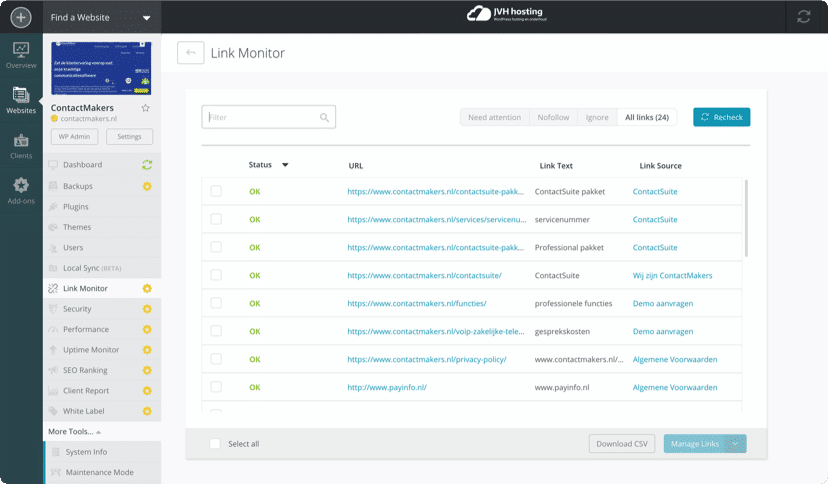Click the JVH hosting logo
The width and height of the screenshot is (828, 484).
pos(506,14)
